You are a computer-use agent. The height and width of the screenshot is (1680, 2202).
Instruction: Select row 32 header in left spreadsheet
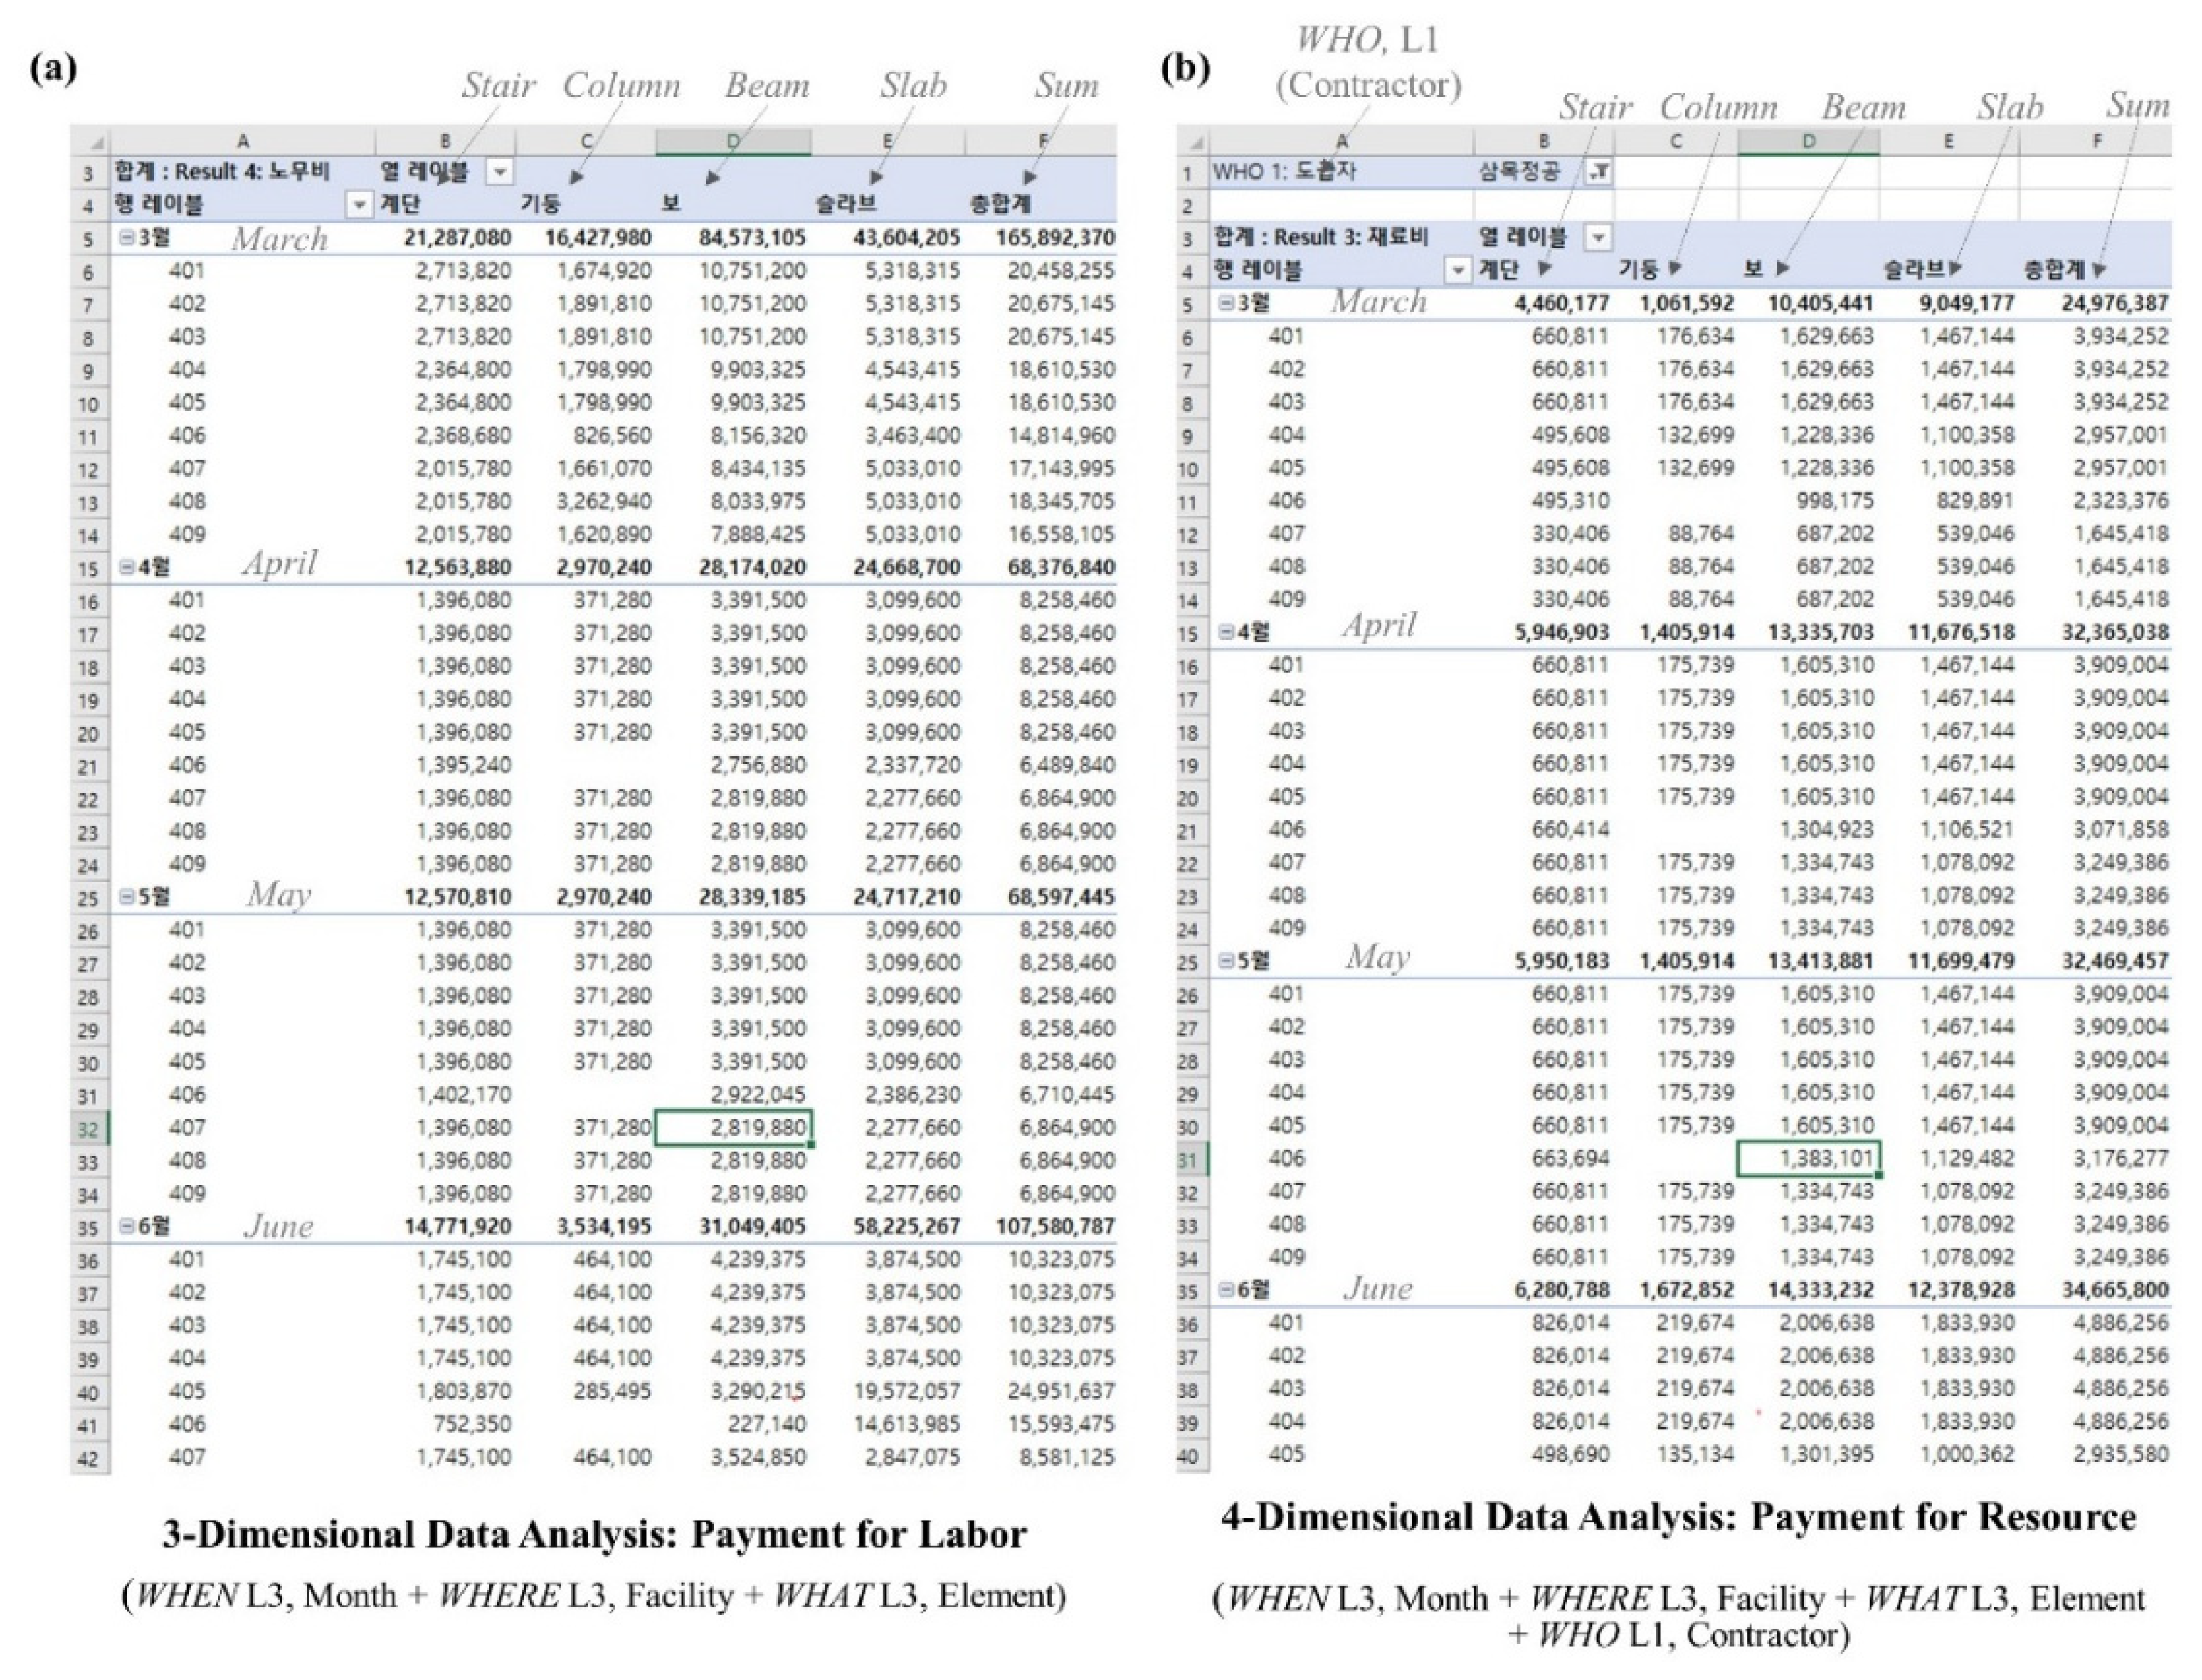tap(89, 1129)
